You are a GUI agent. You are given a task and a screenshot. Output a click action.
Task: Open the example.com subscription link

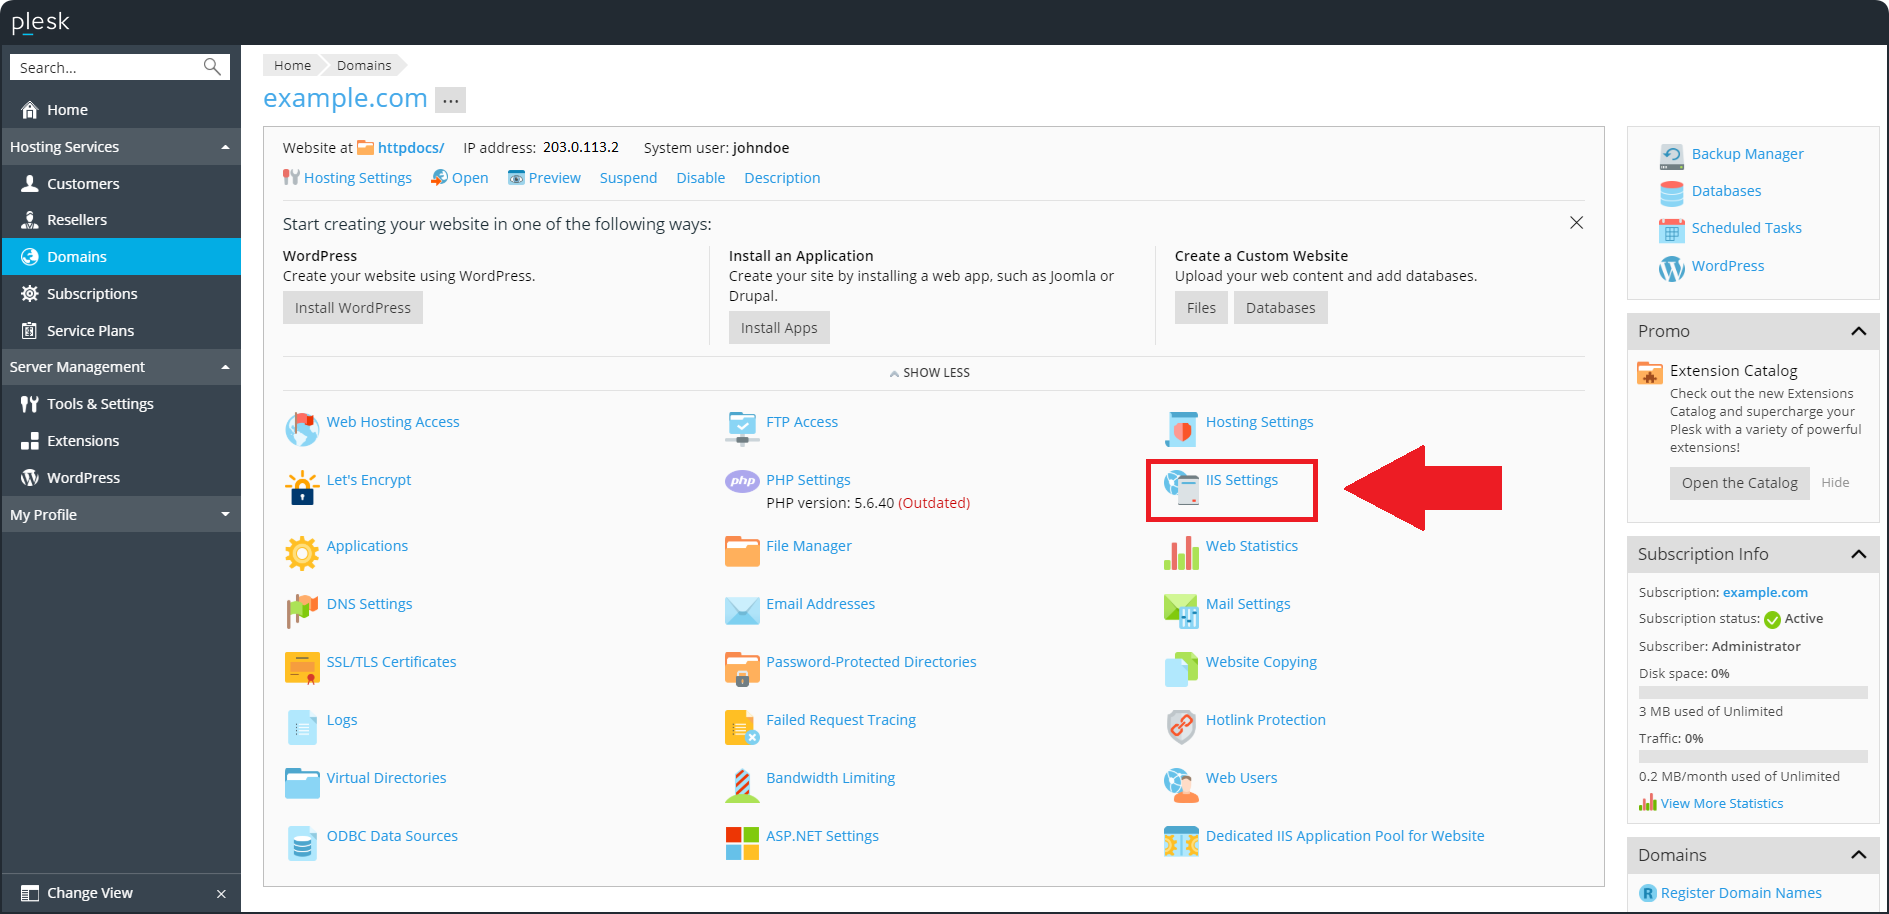coord(1765,592)
